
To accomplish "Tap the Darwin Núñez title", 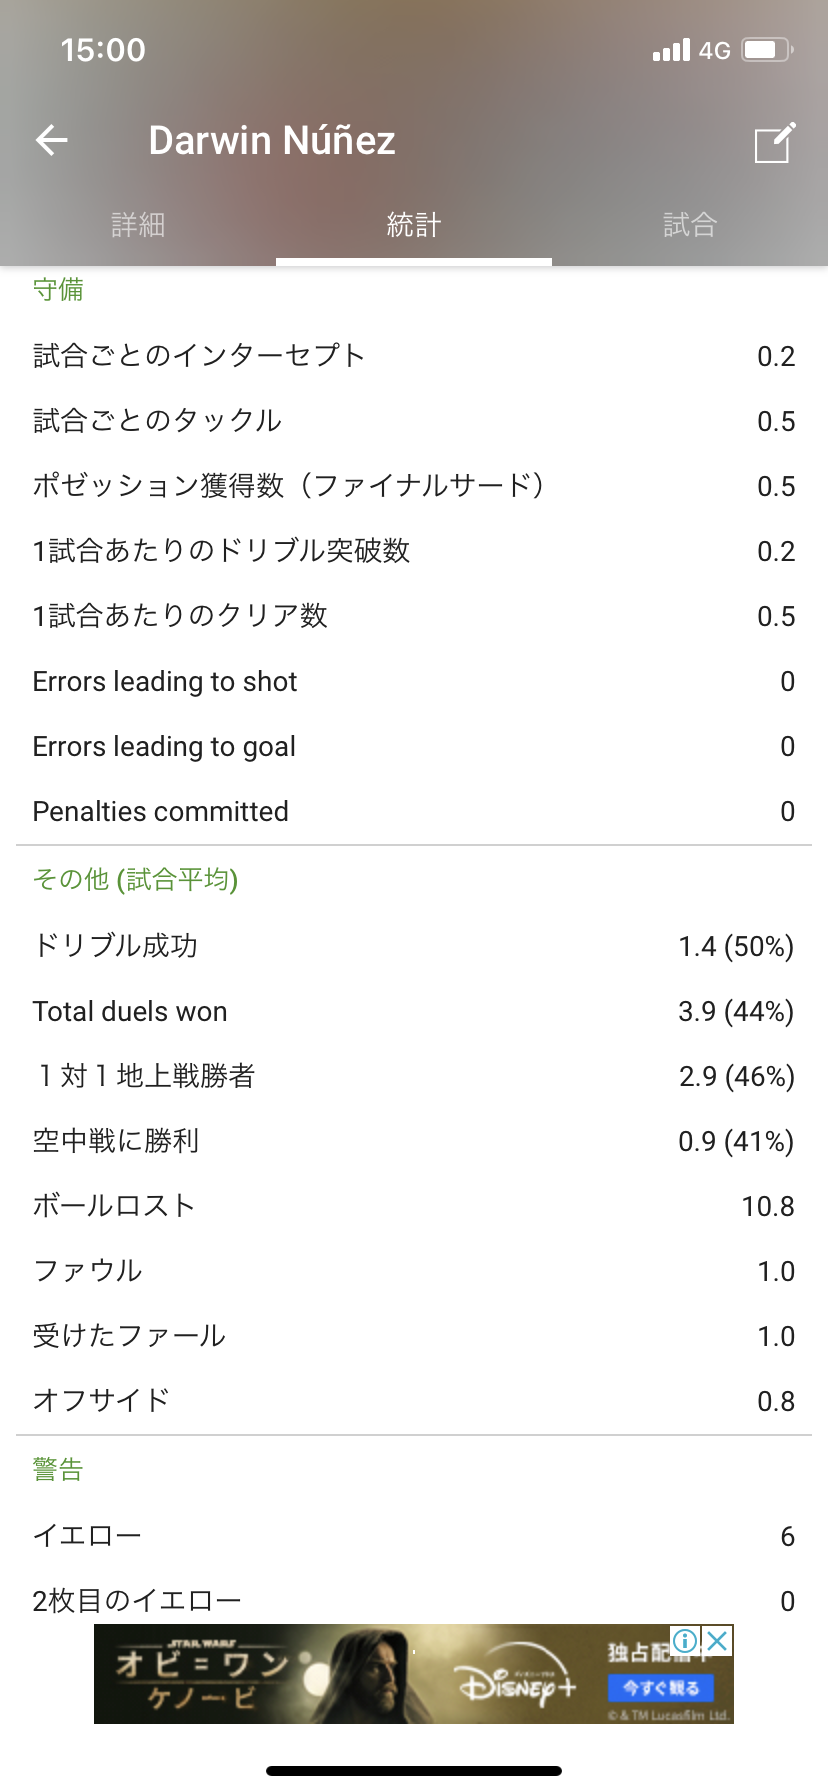I will (272, 141).
